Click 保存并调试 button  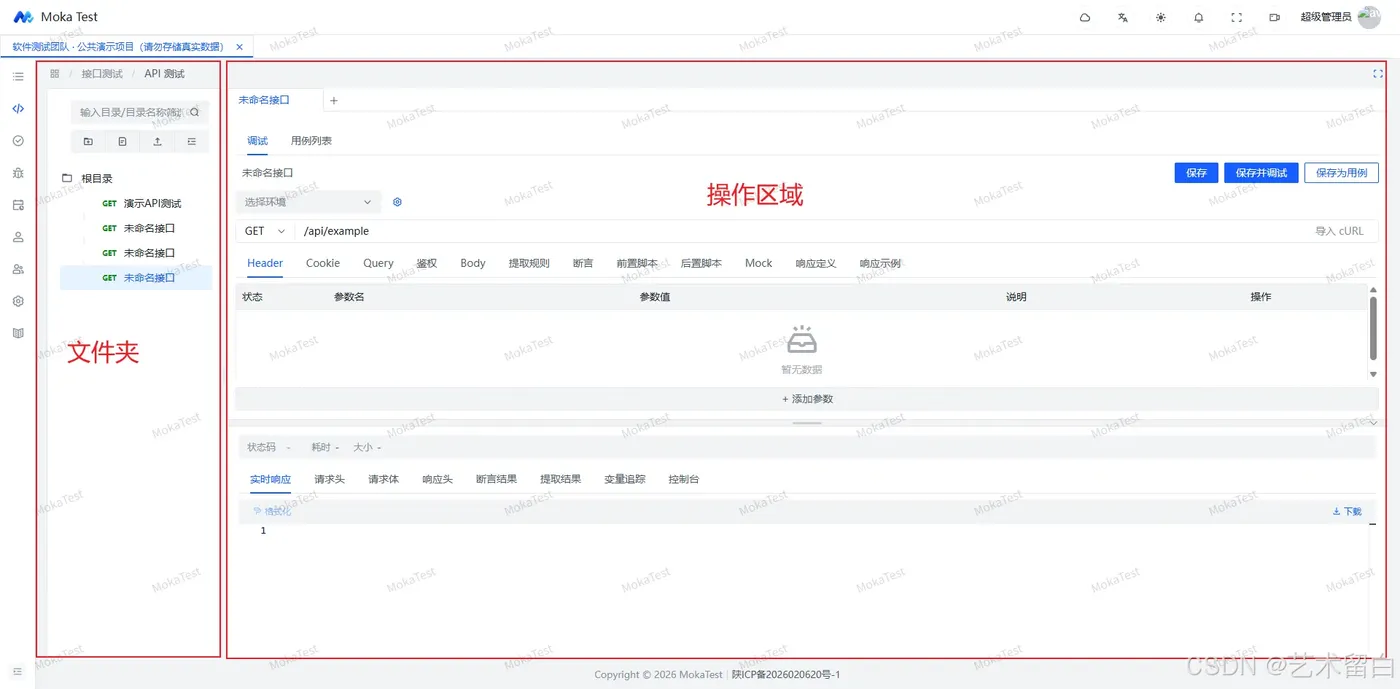pos(1261,173)
